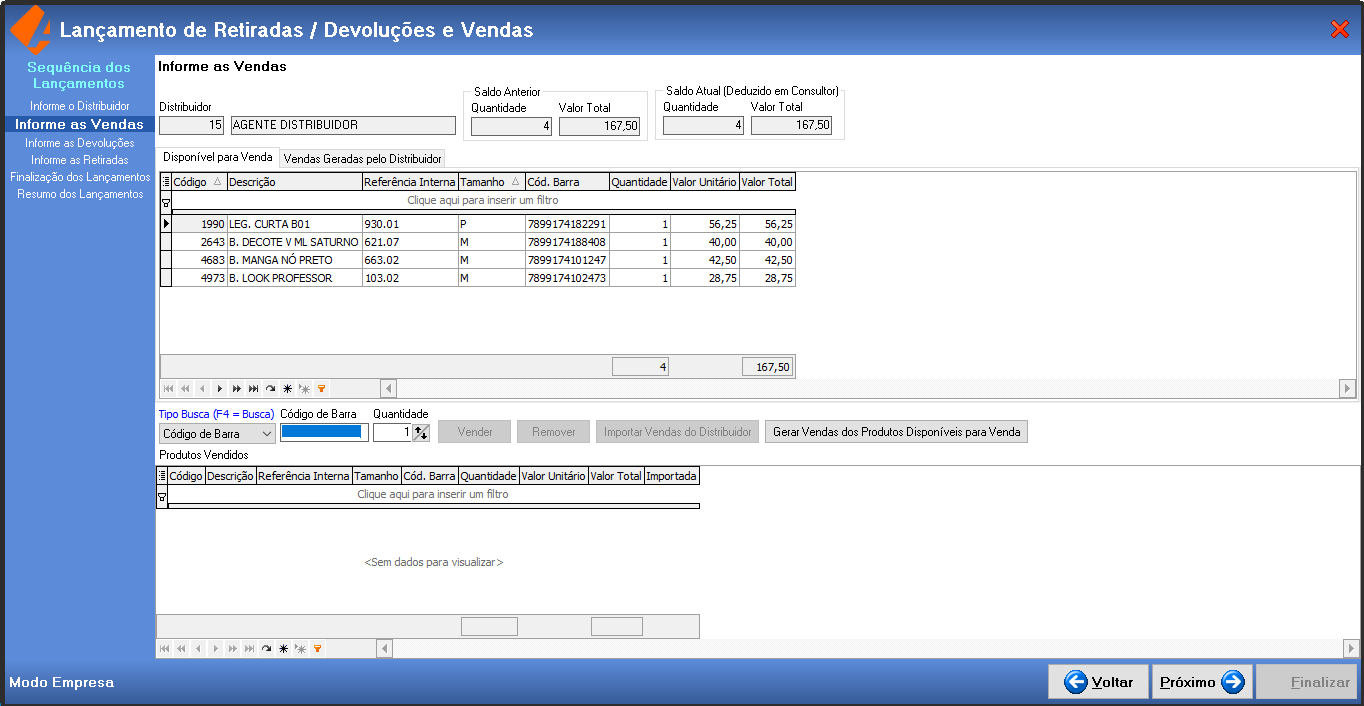The width and height of the screenshot is (1364, 706).
Task: Click the Vender button
Action: (475, 432)
